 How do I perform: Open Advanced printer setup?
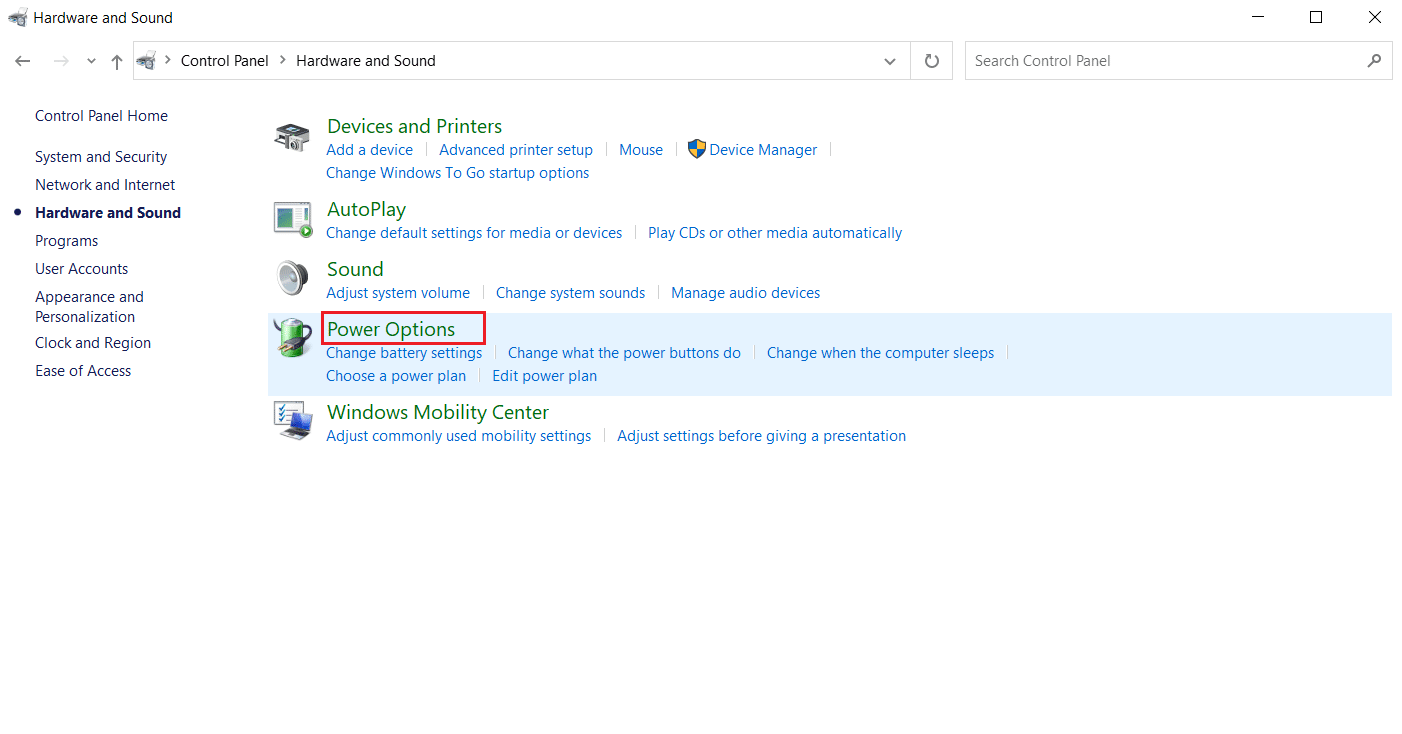coord(516,150)
